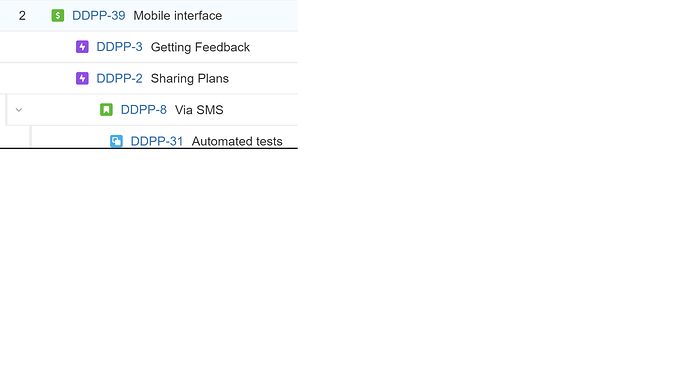Select the Sharing Plans summary

pyautogui.click(x=190, y=78)
